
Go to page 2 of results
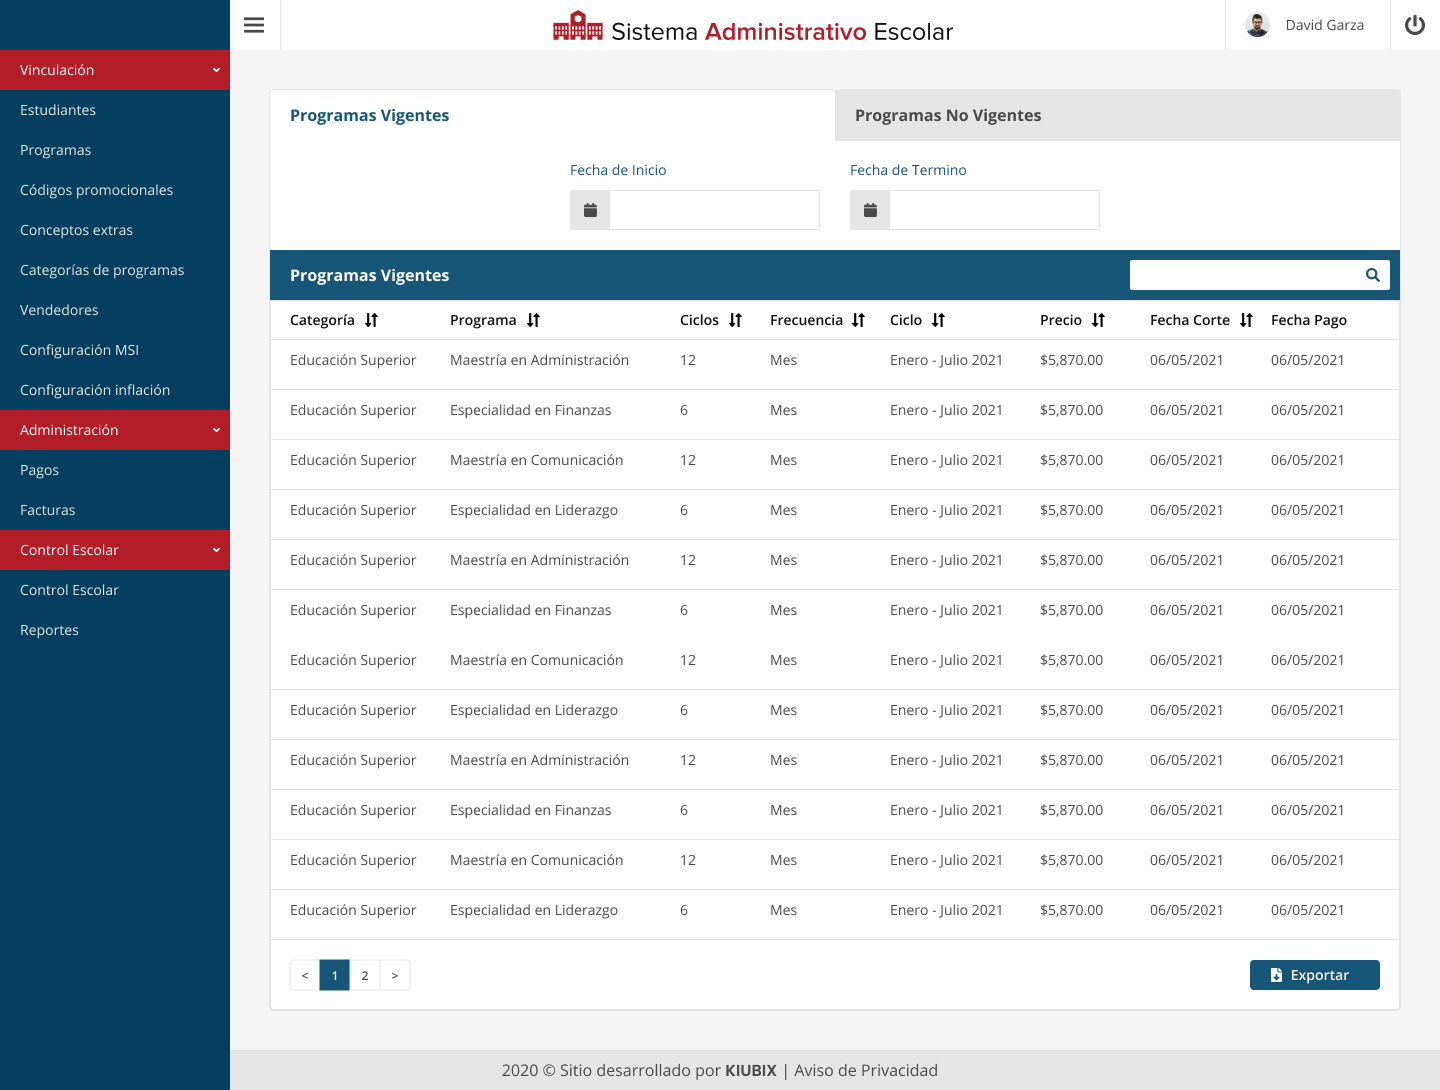tap(365, 975)
